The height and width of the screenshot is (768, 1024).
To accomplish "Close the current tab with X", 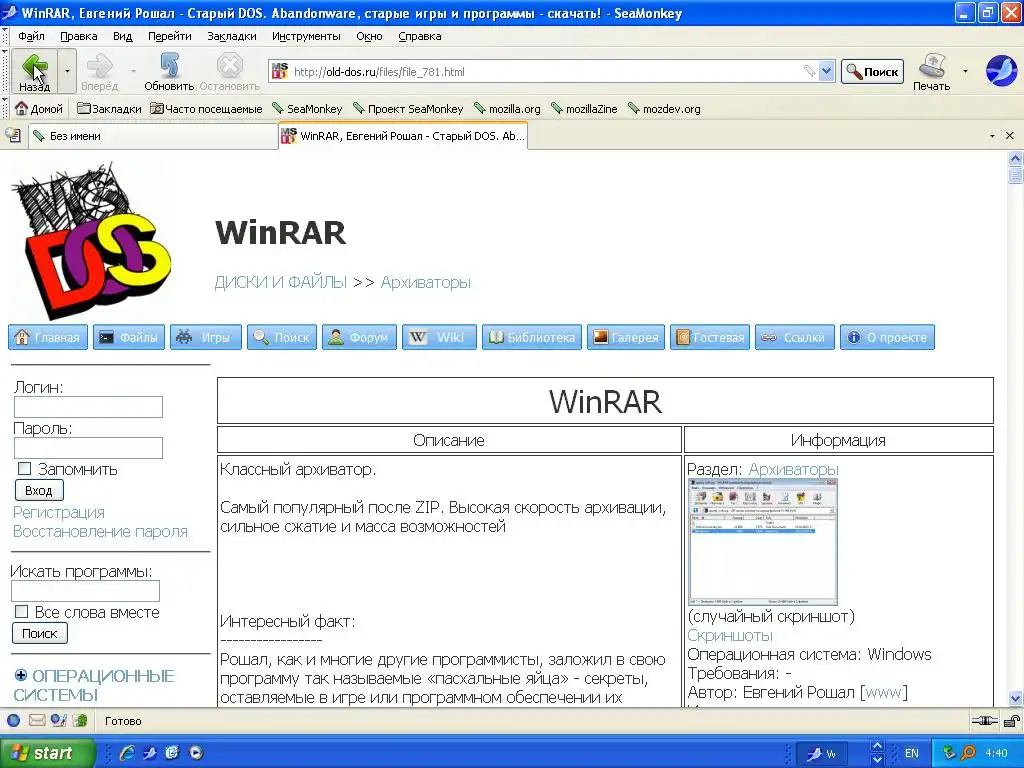I will [x=1010, y=136].
